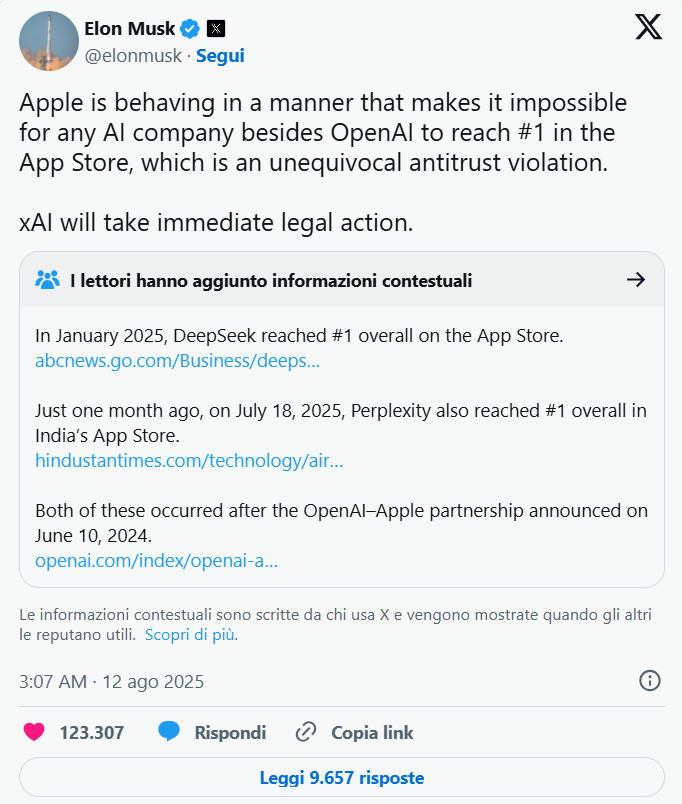Click the Scopri di più link
682x804 pixels.
[191, 634]
